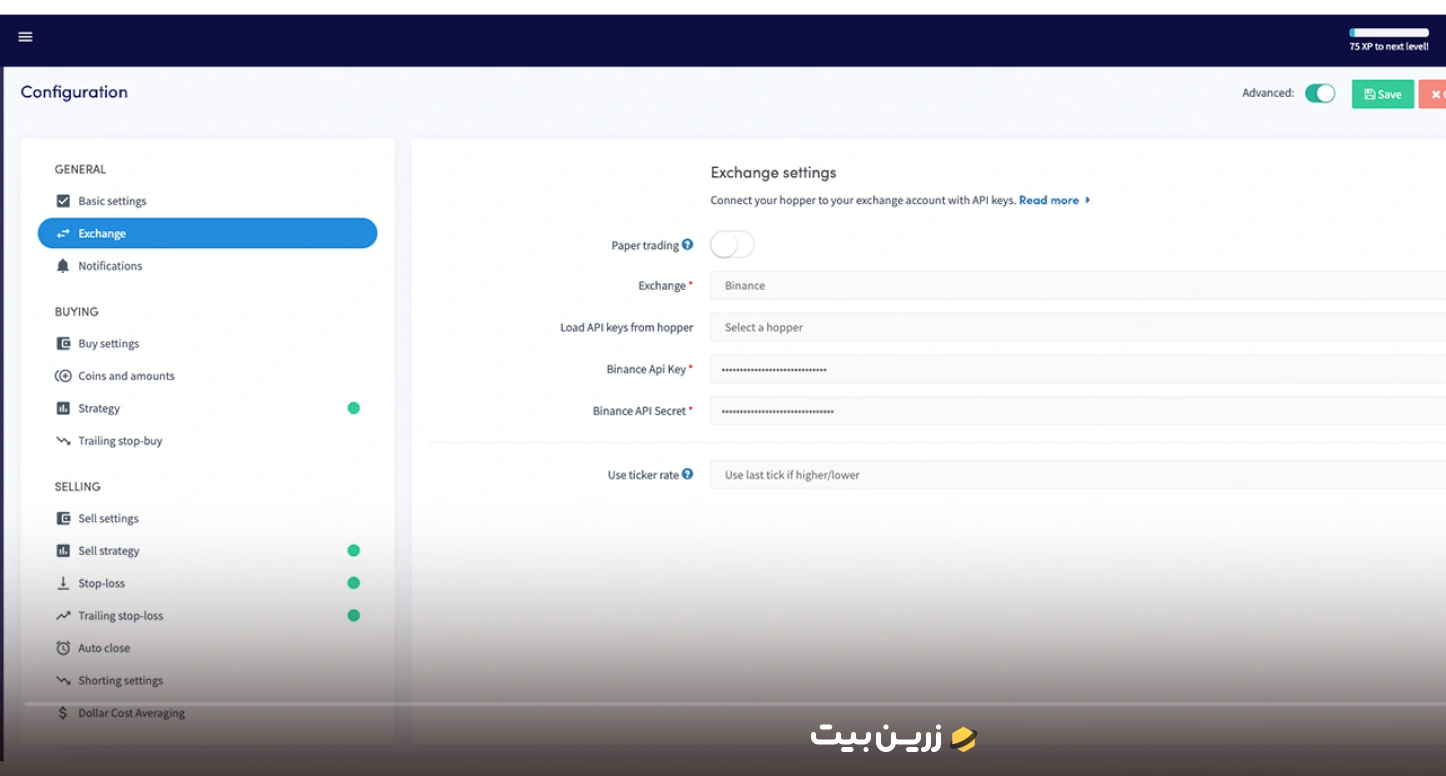
Task: Click the green Save button
Action: tap(1383, 94)
